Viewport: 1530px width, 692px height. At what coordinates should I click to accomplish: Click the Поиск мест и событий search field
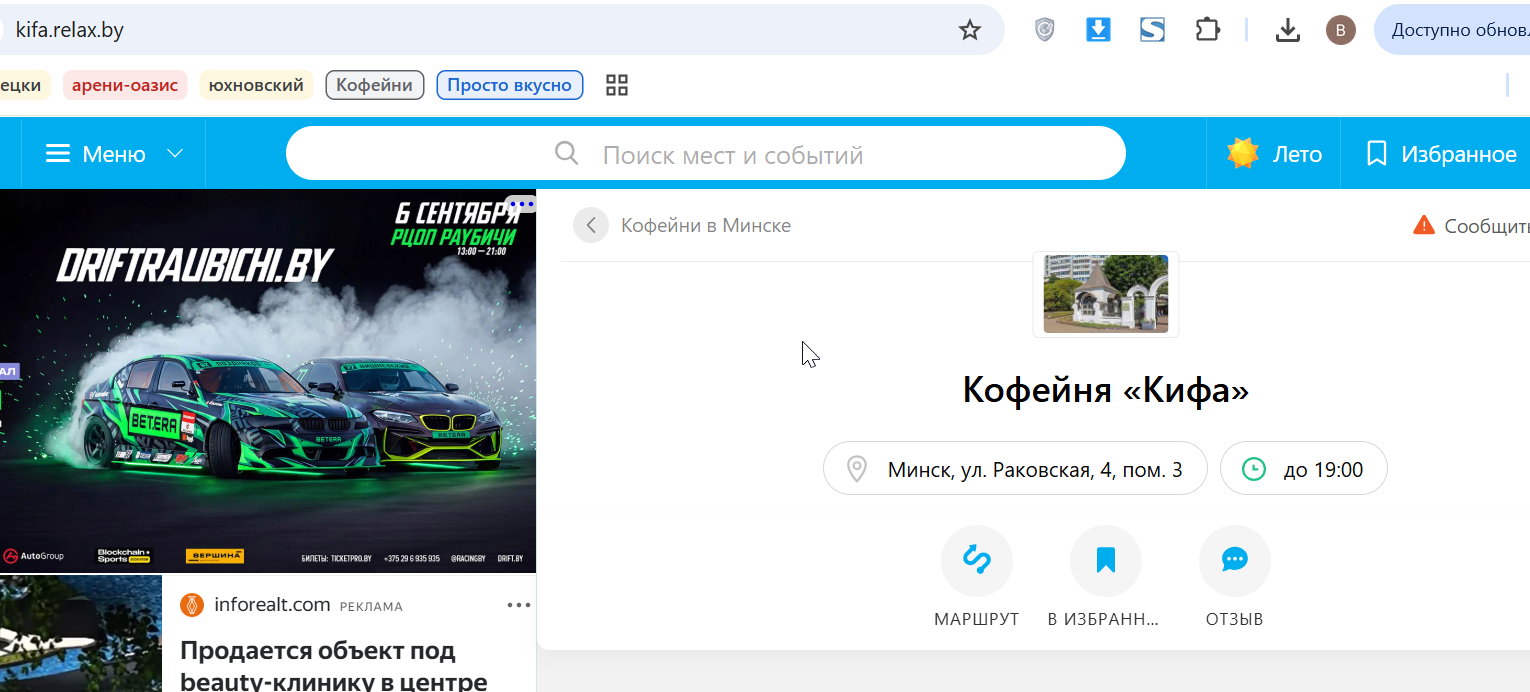[x=706, y=154]
